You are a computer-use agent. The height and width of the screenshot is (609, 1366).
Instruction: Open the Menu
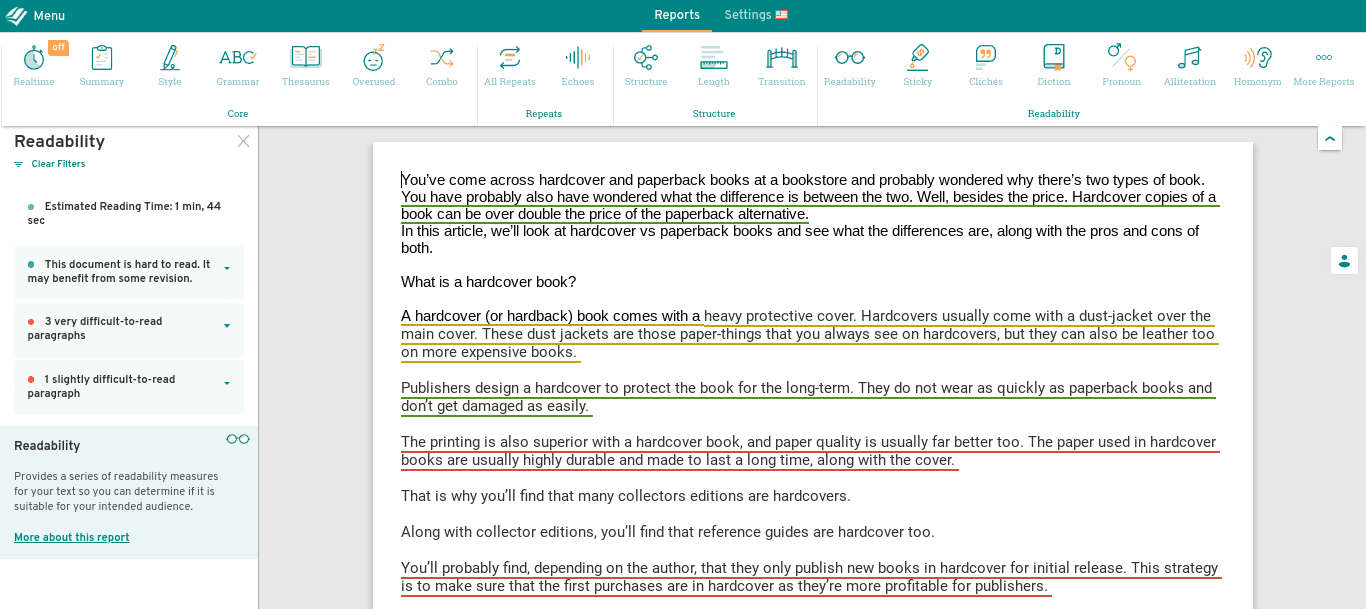pyautogui.click(x=49, y=16)
